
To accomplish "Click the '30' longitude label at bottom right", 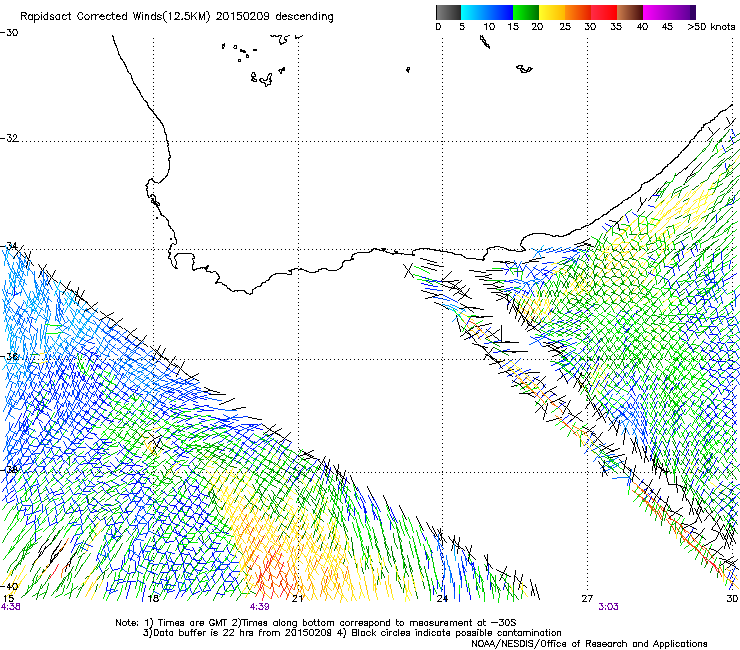I will (x=732, y=599).
